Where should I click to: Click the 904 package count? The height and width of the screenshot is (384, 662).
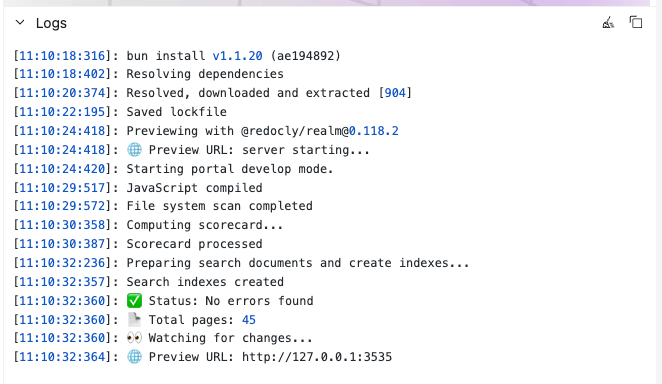(395, 93)
